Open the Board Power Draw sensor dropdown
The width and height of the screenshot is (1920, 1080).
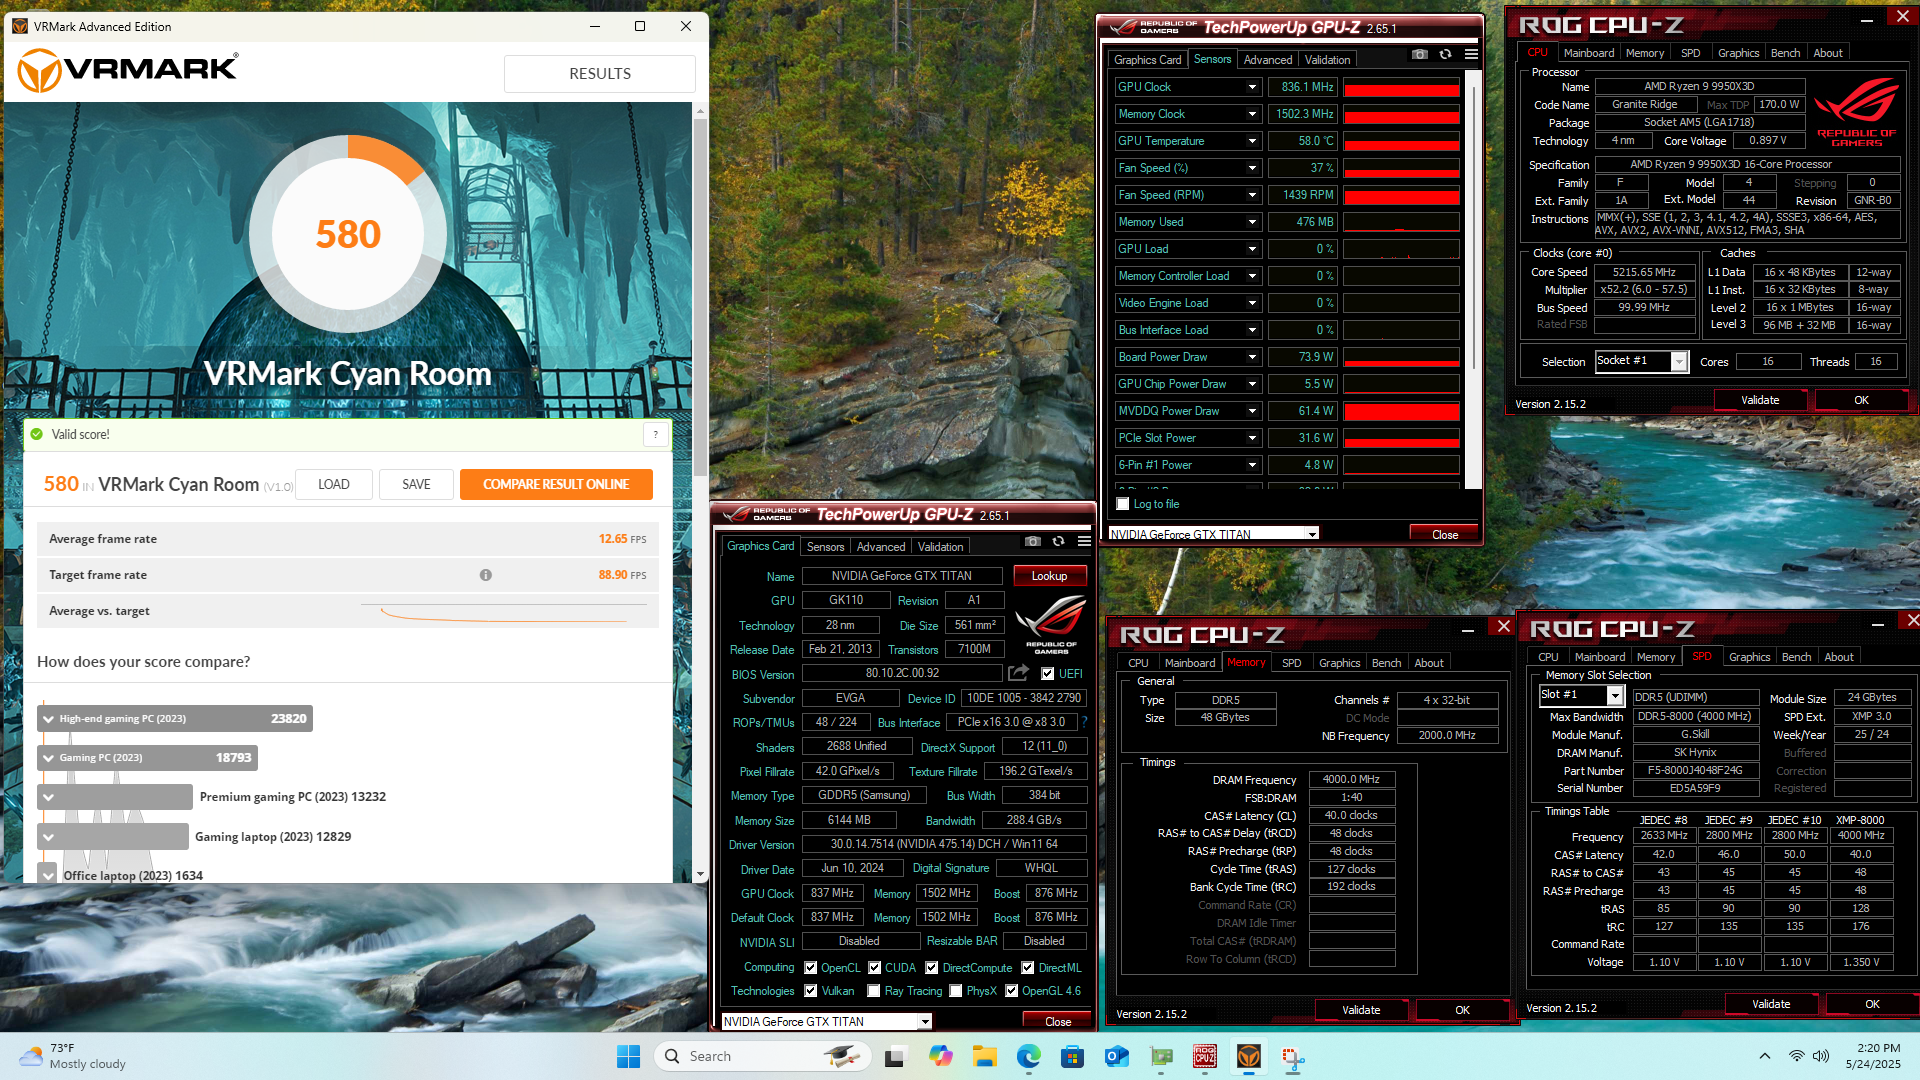(1251, 357)
